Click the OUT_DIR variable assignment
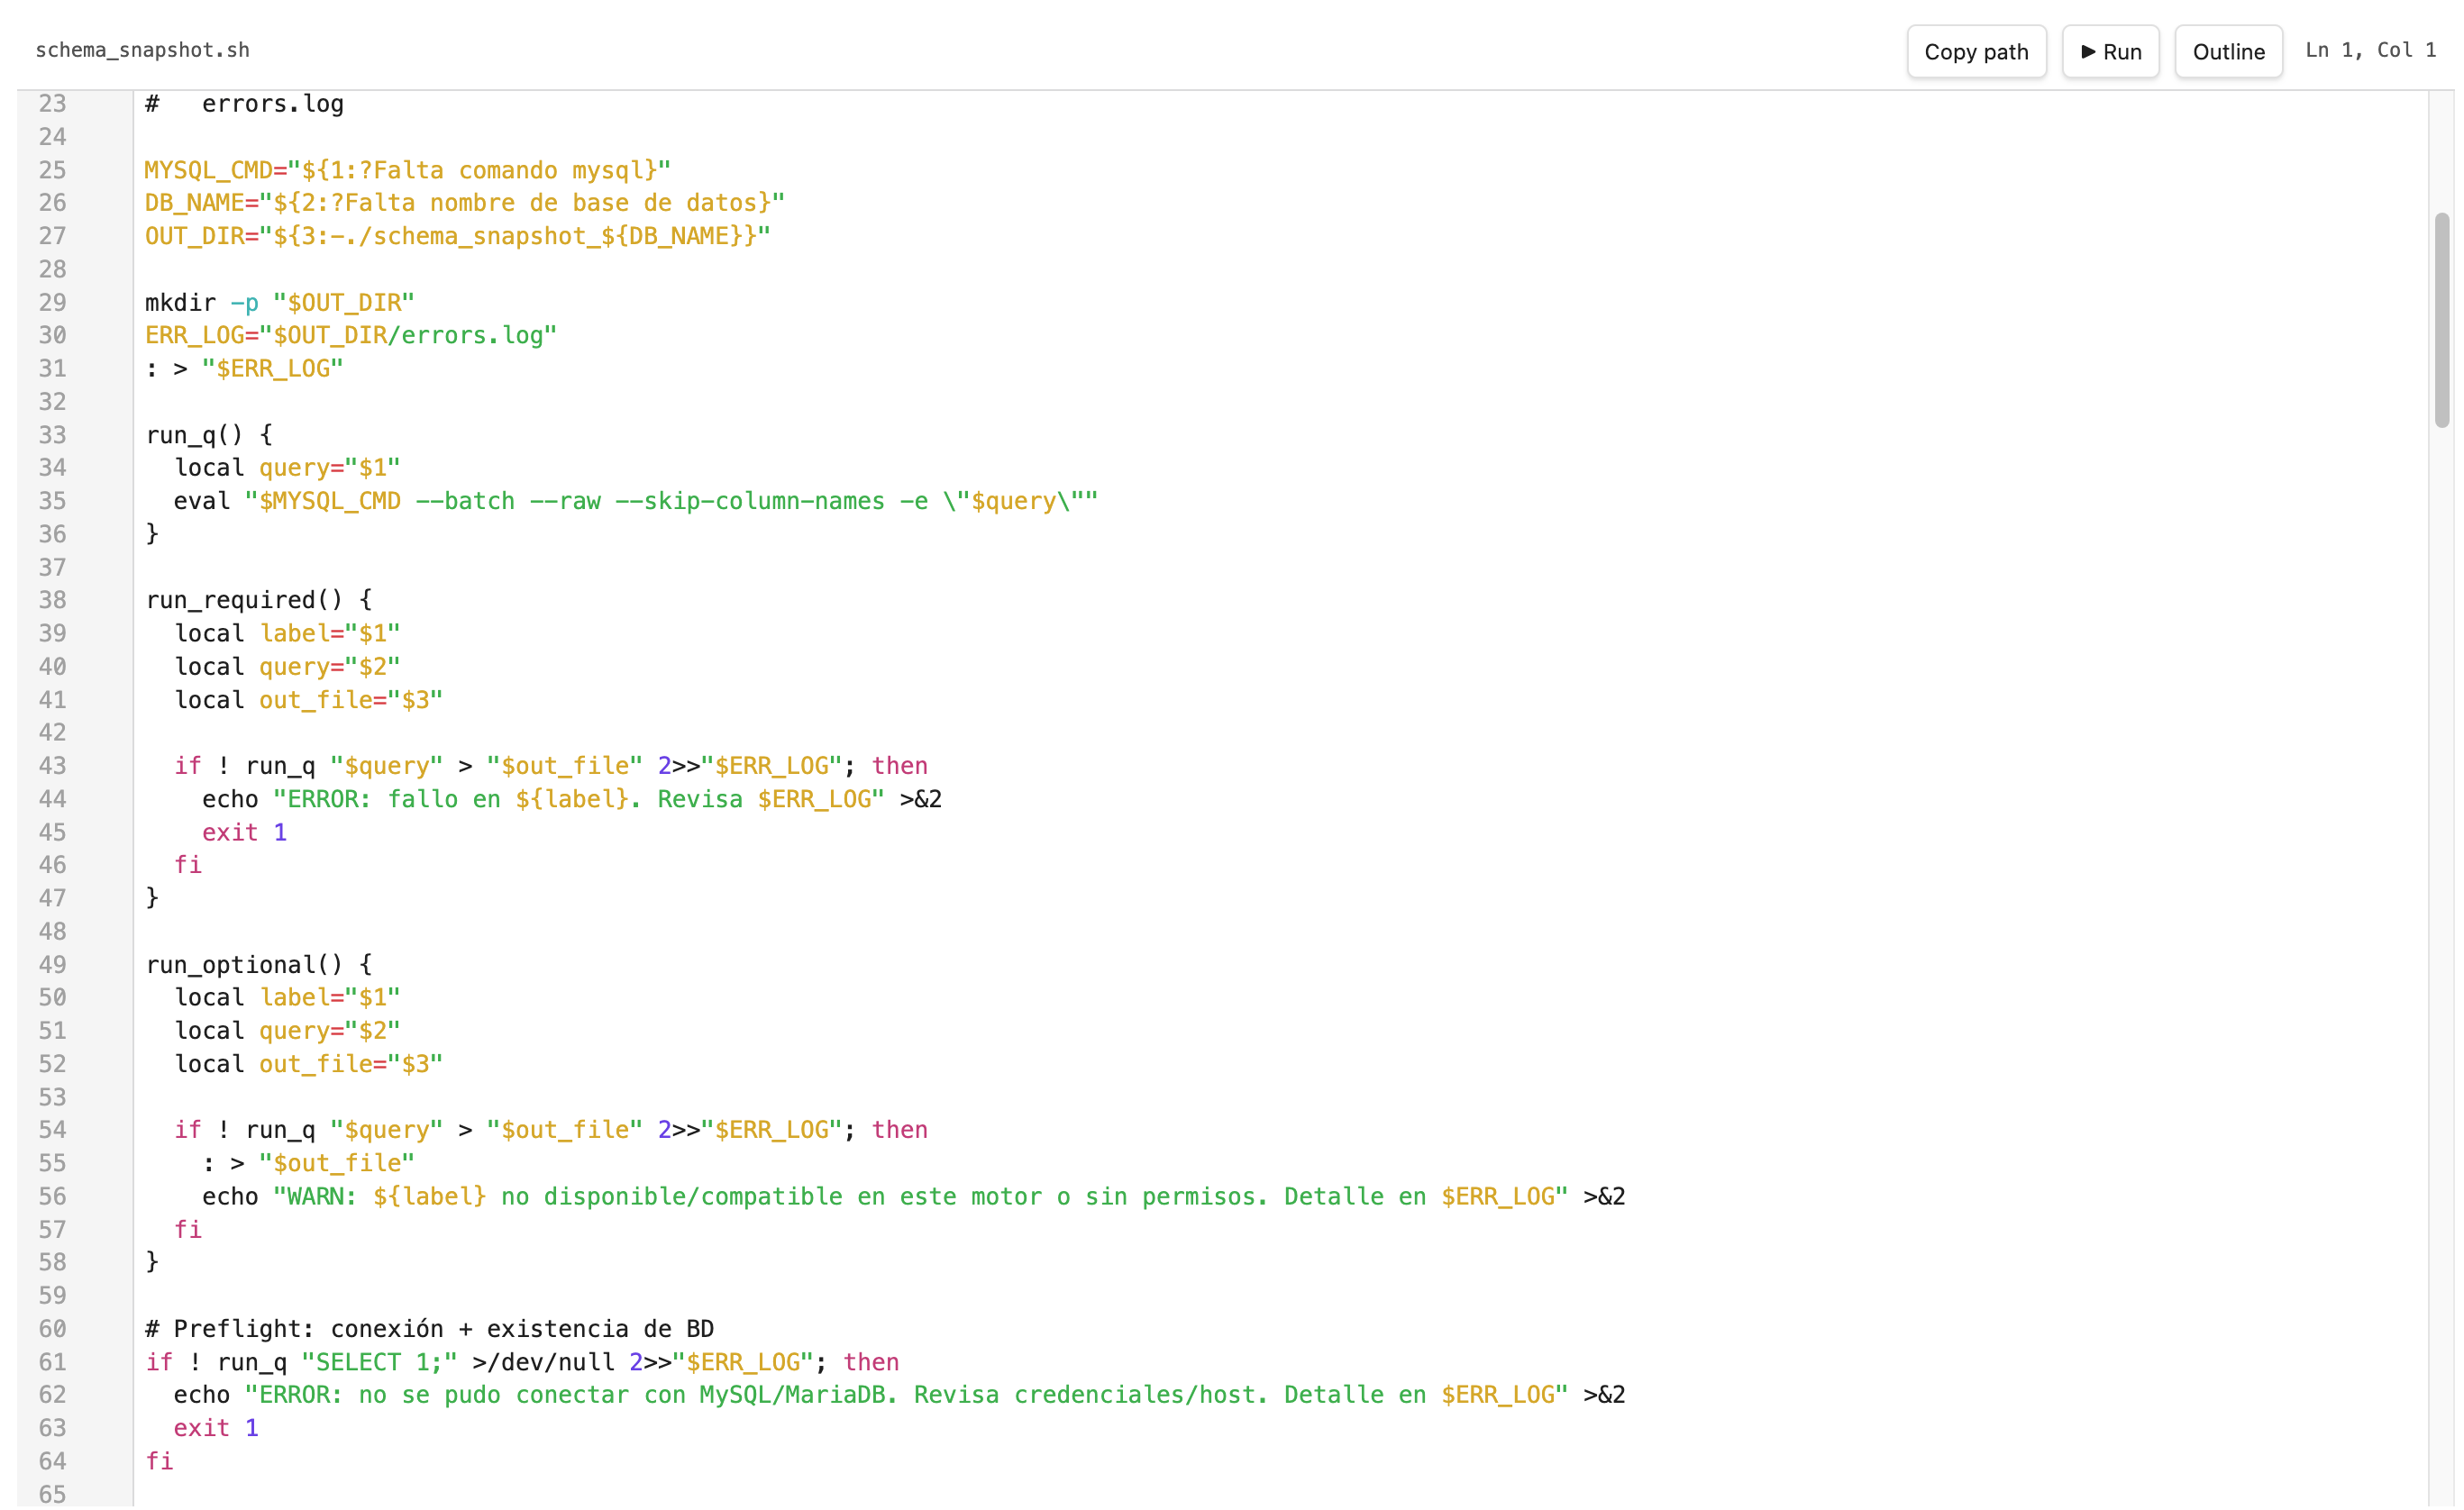 coord(458,236)
